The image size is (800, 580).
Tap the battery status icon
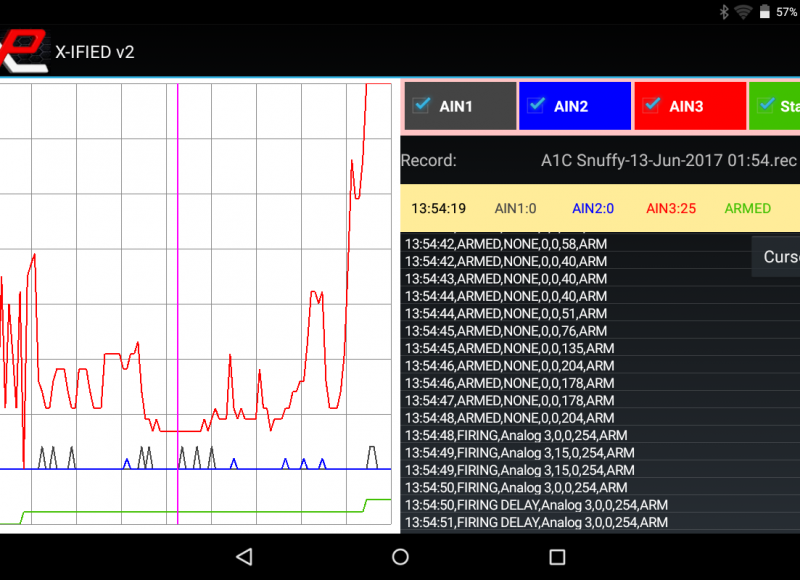[x=765, y=12]
